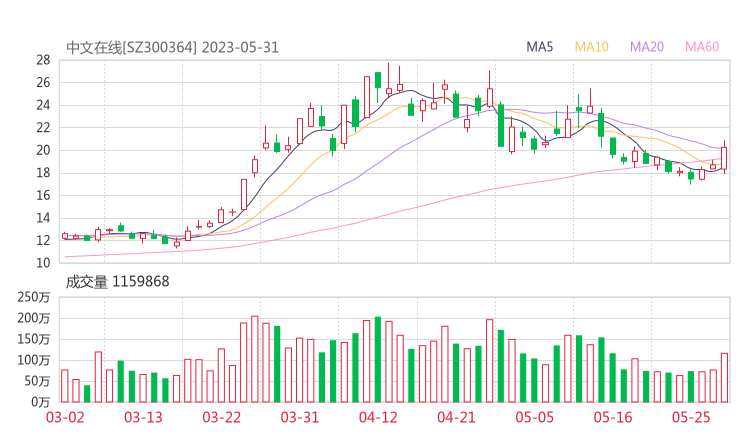Viewport: 740px width, 440px height.
Task: Click the 24 price axis label
Action: 43,105
